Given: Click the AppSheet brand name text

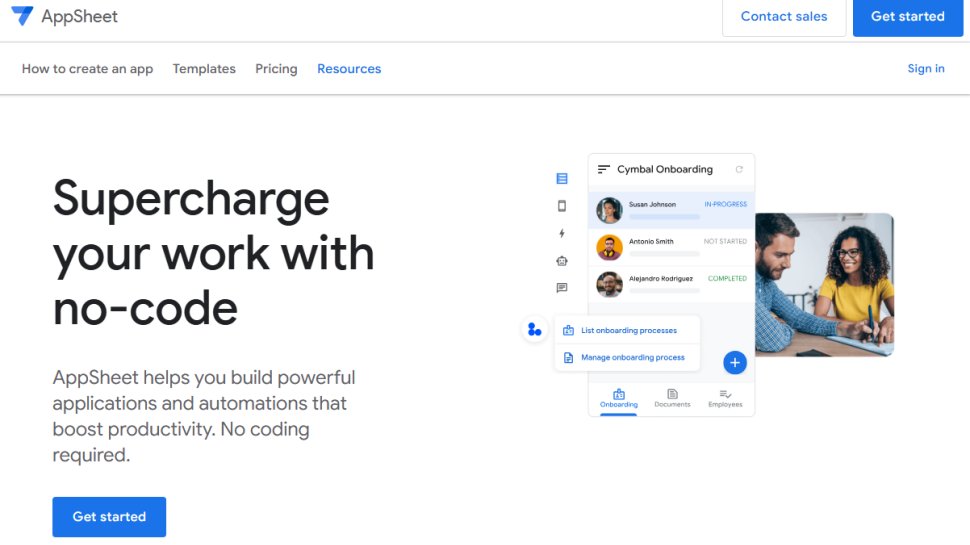Looking at the screenshot, I should click(x=79, y=17).
